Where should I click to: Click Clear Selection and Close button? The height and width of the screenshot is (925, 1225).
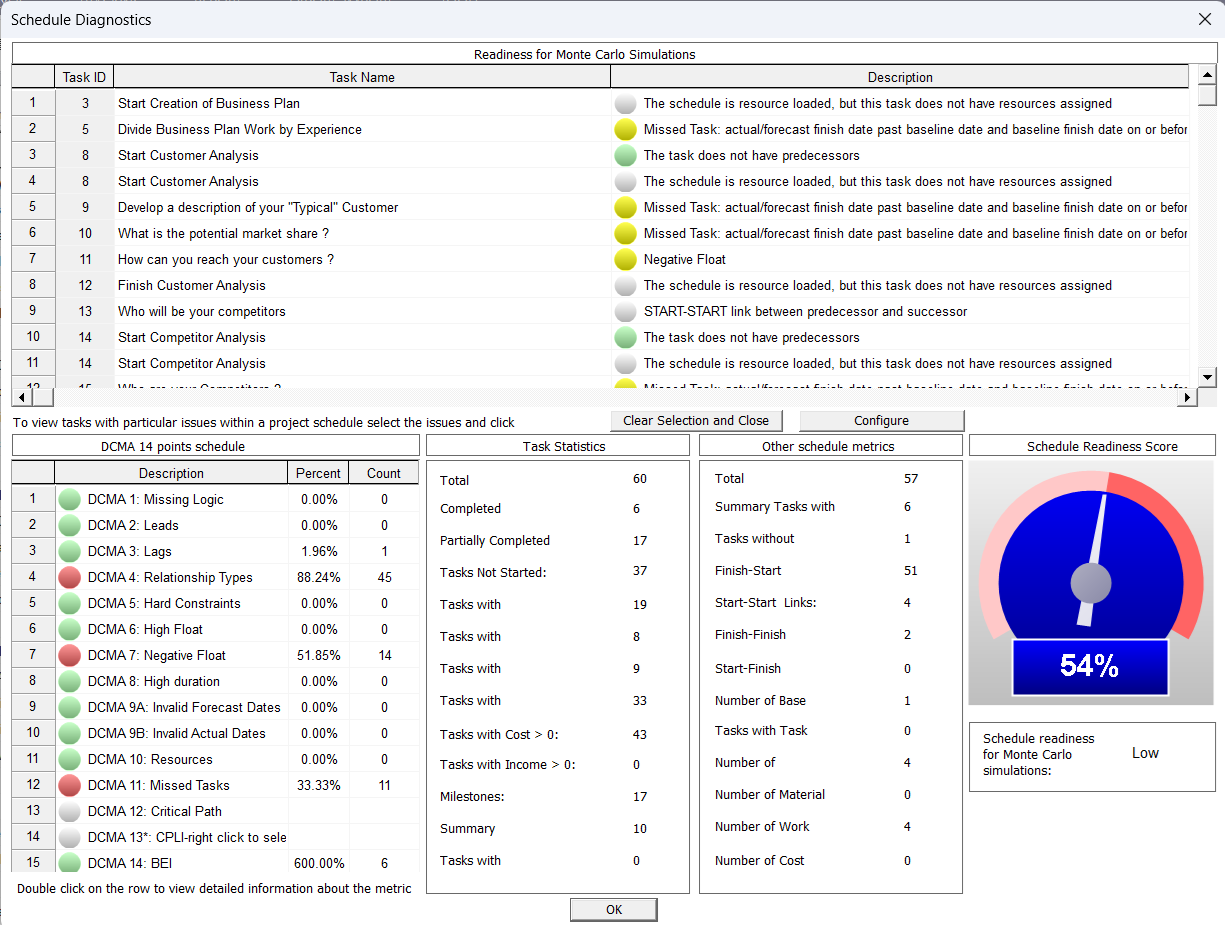(x=696, y=420)
